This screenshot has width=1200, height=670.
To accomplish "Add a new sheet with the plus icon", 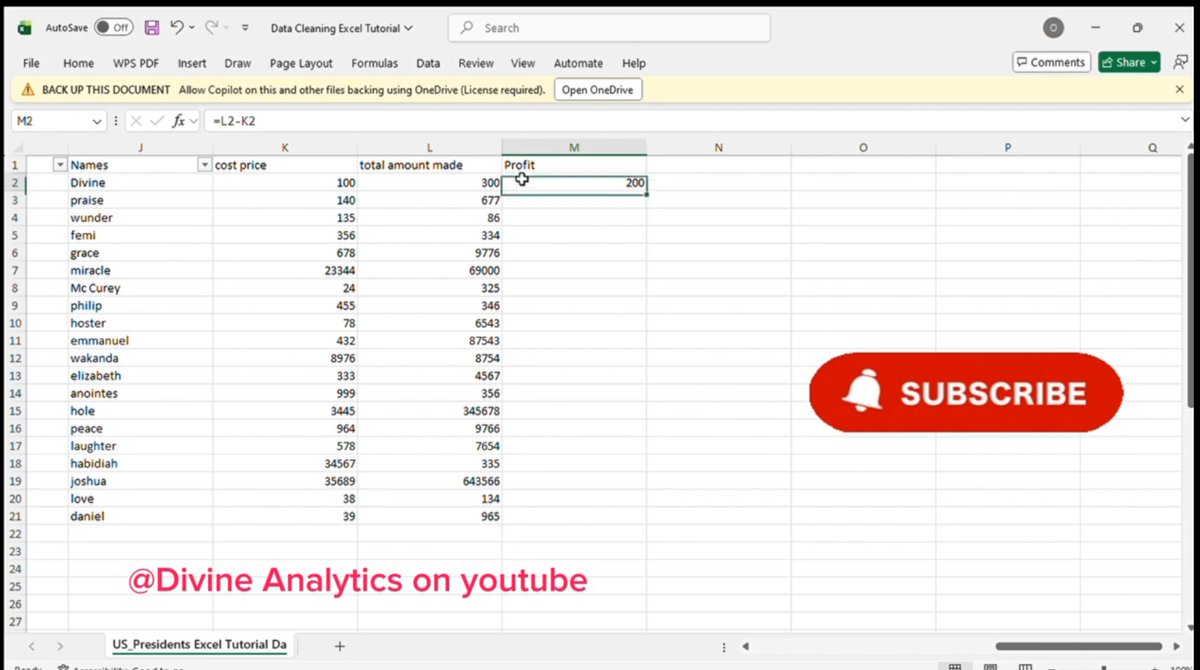I will [x=339, y=646].
